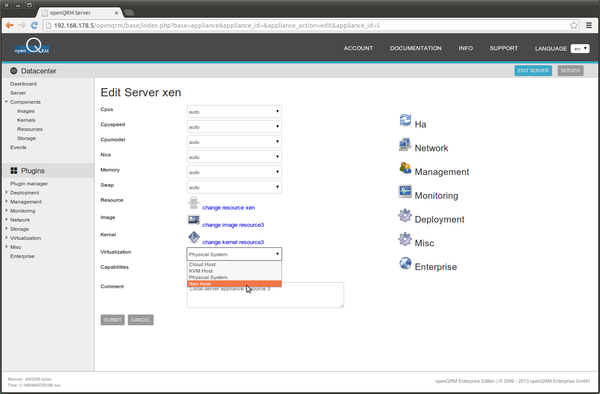This screenshot has height=394, width=600.
Task: Open the Account menu
Action: (x=358, y=48)
